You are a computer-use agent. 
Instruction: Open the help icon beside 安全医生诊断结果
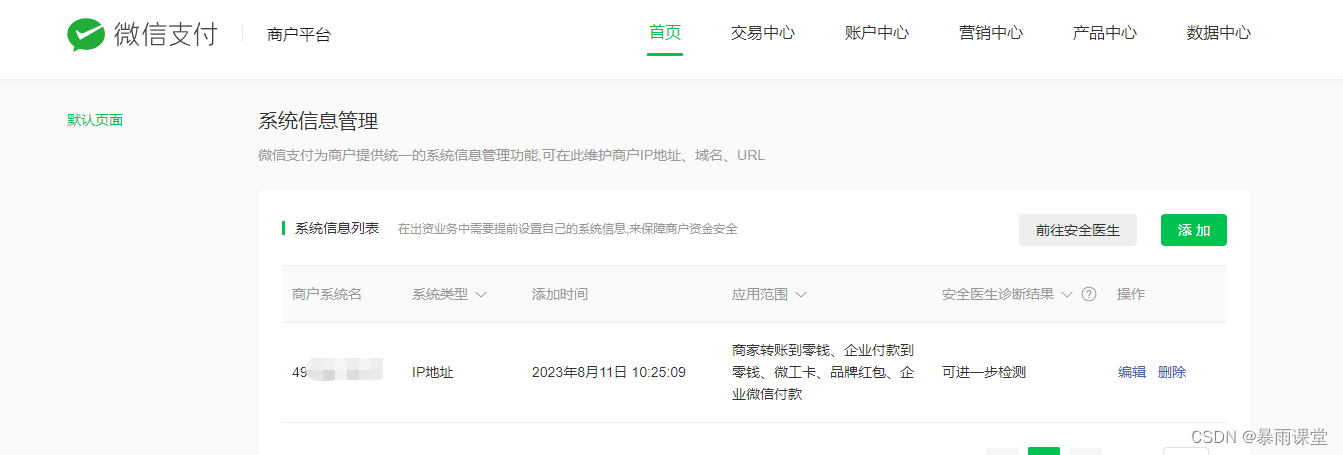coord(1089,294)
